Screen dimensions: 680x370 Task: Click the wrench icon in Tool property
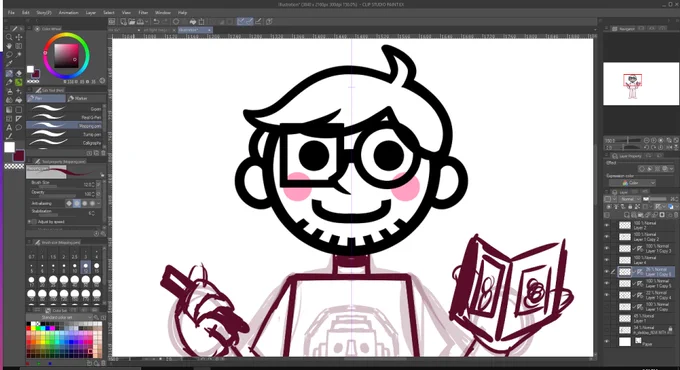pyautogui.click(x=103, y=234)
